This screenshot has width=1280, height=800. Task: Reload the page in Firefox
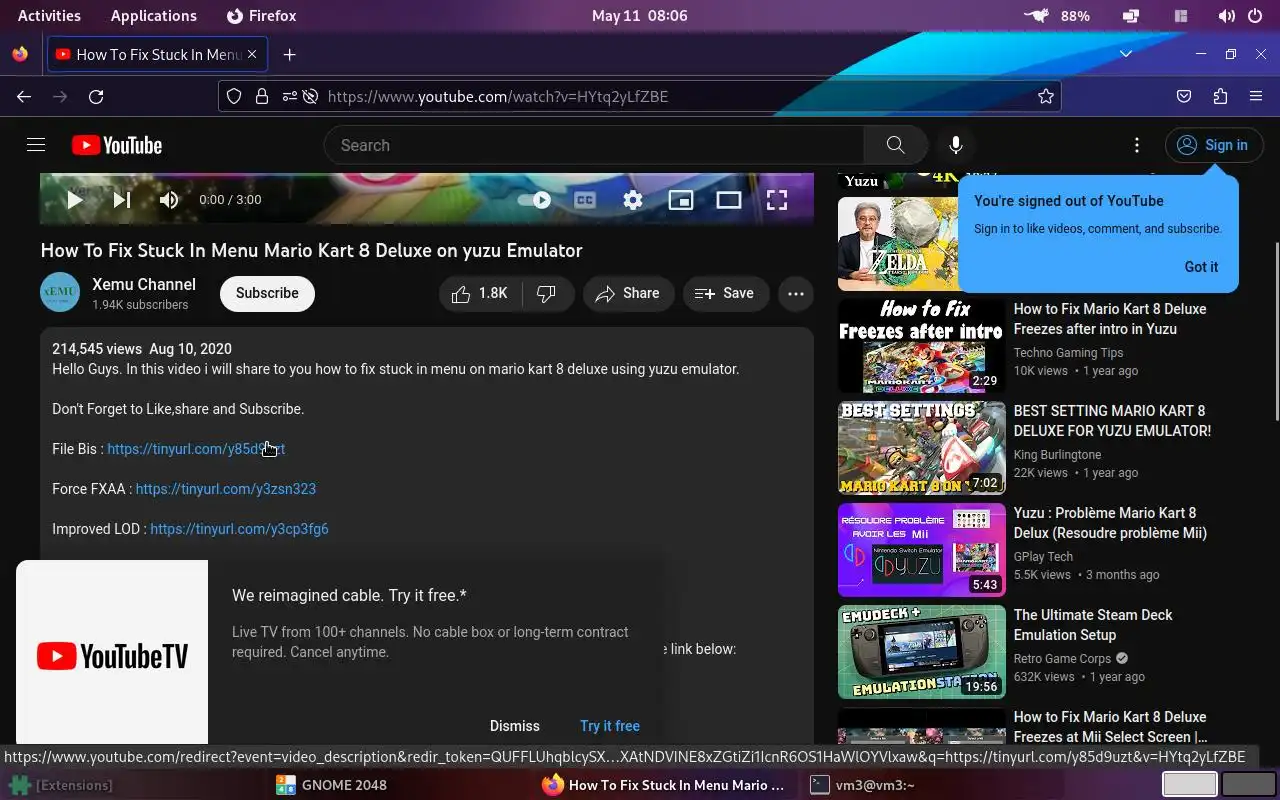[x=96, y=96]
